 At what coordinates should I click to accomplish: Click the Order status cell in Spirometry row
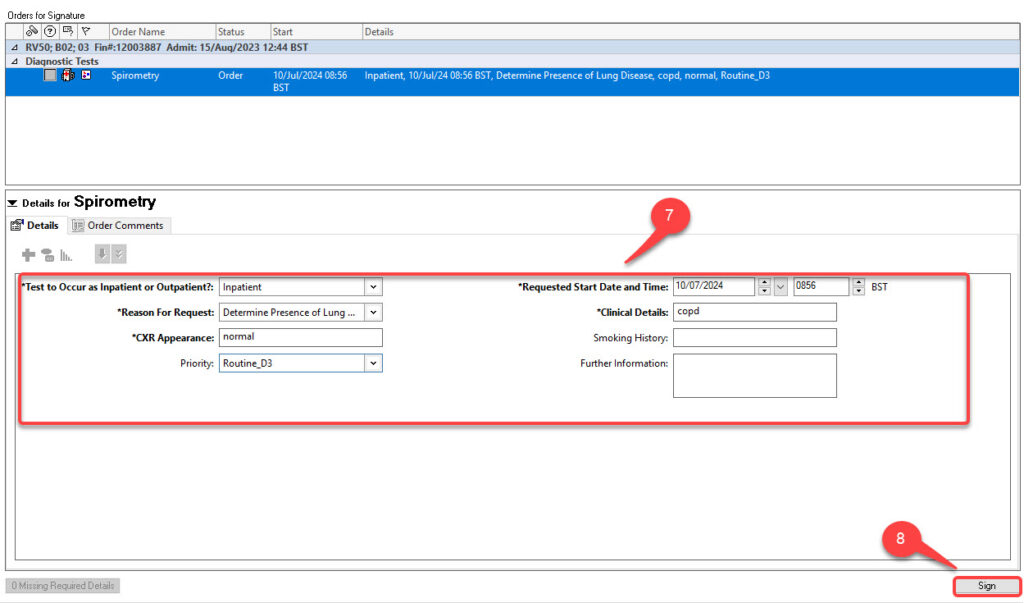click(231, 76)
